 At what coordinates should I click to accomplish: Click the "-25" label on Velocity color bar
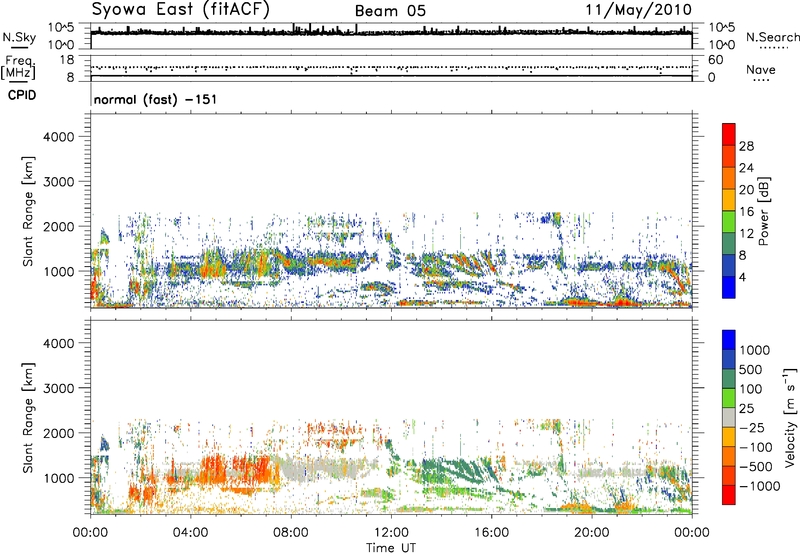click(752, 428)
